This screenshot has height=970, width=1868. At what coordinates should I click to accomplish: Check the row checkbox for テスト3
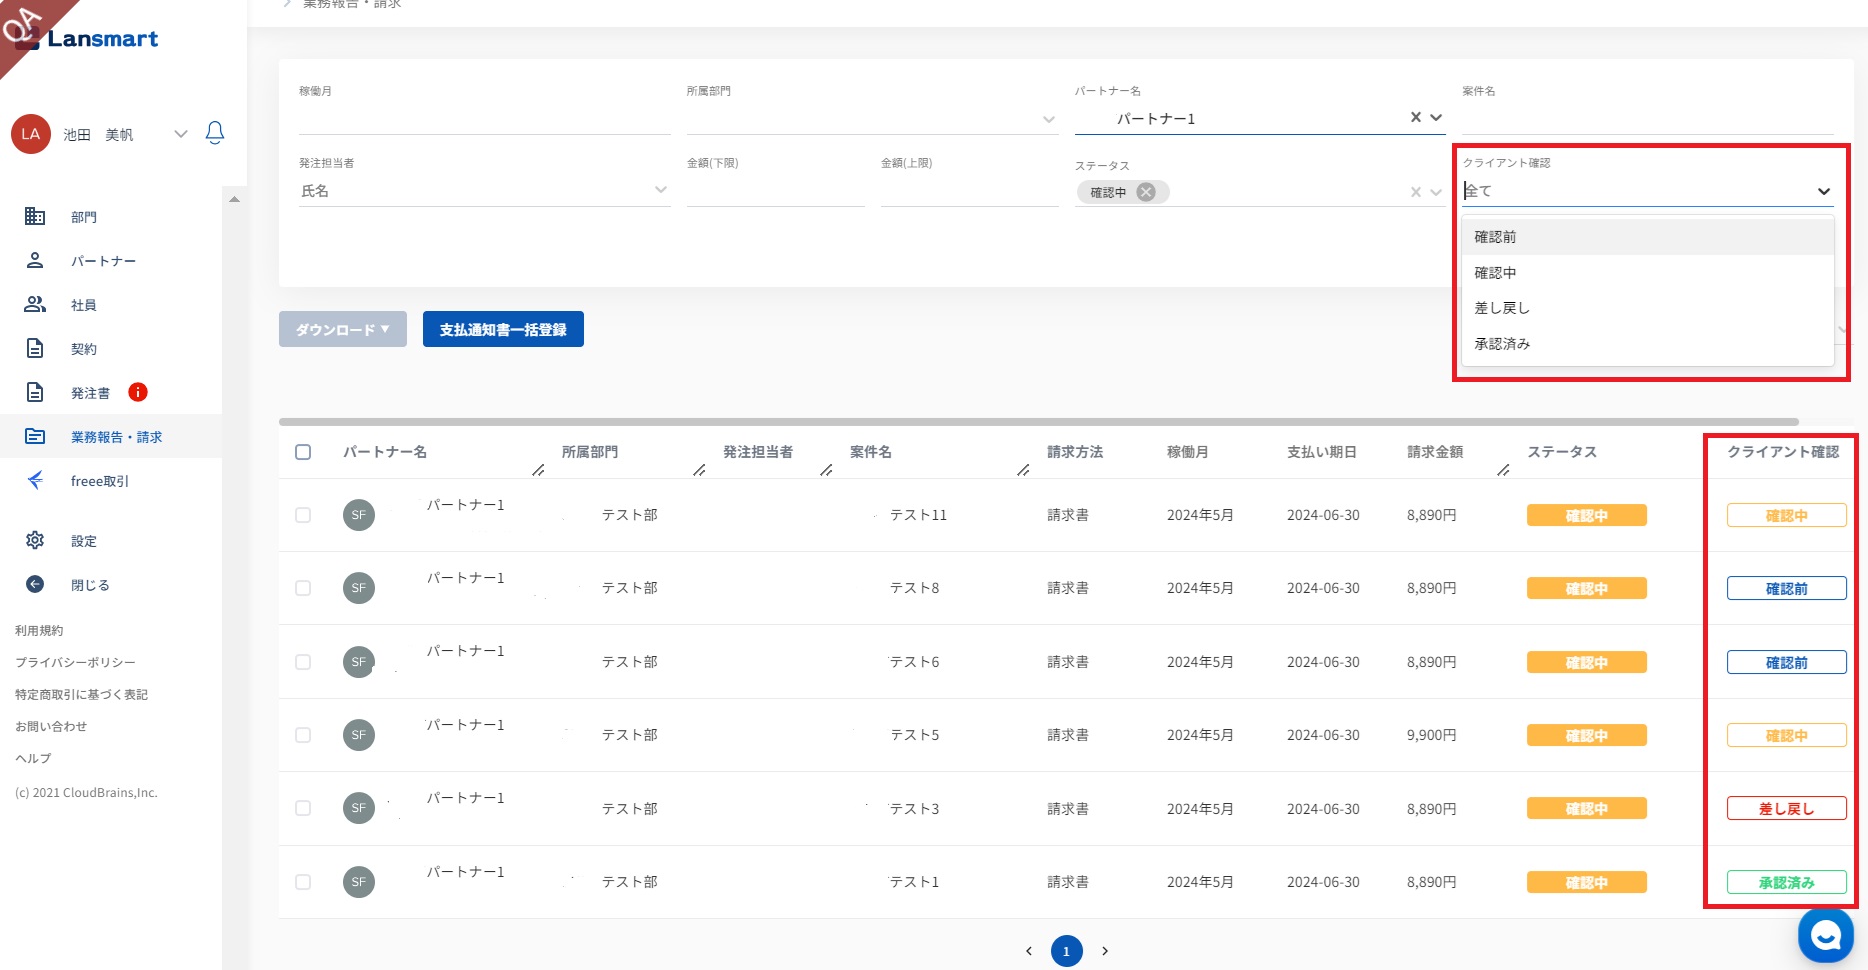pyautogui.click(x=303, y=808)
